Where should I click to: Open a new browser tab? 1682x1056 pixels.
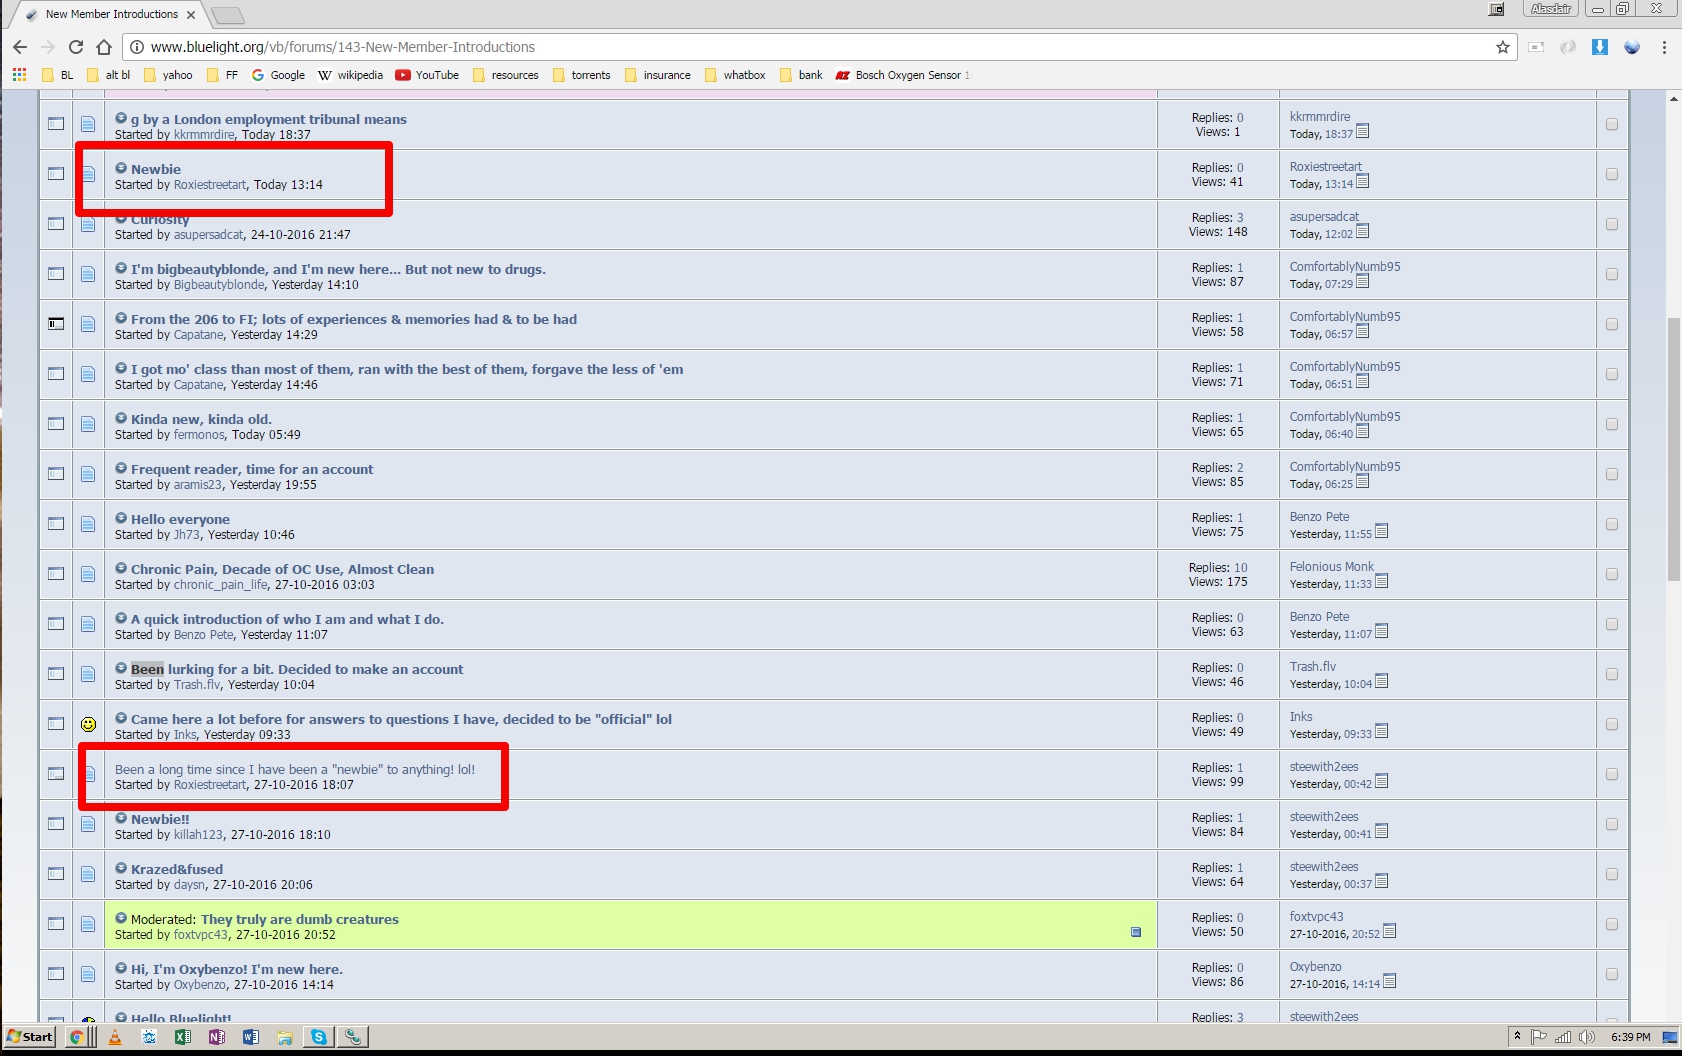click(228, 15)
